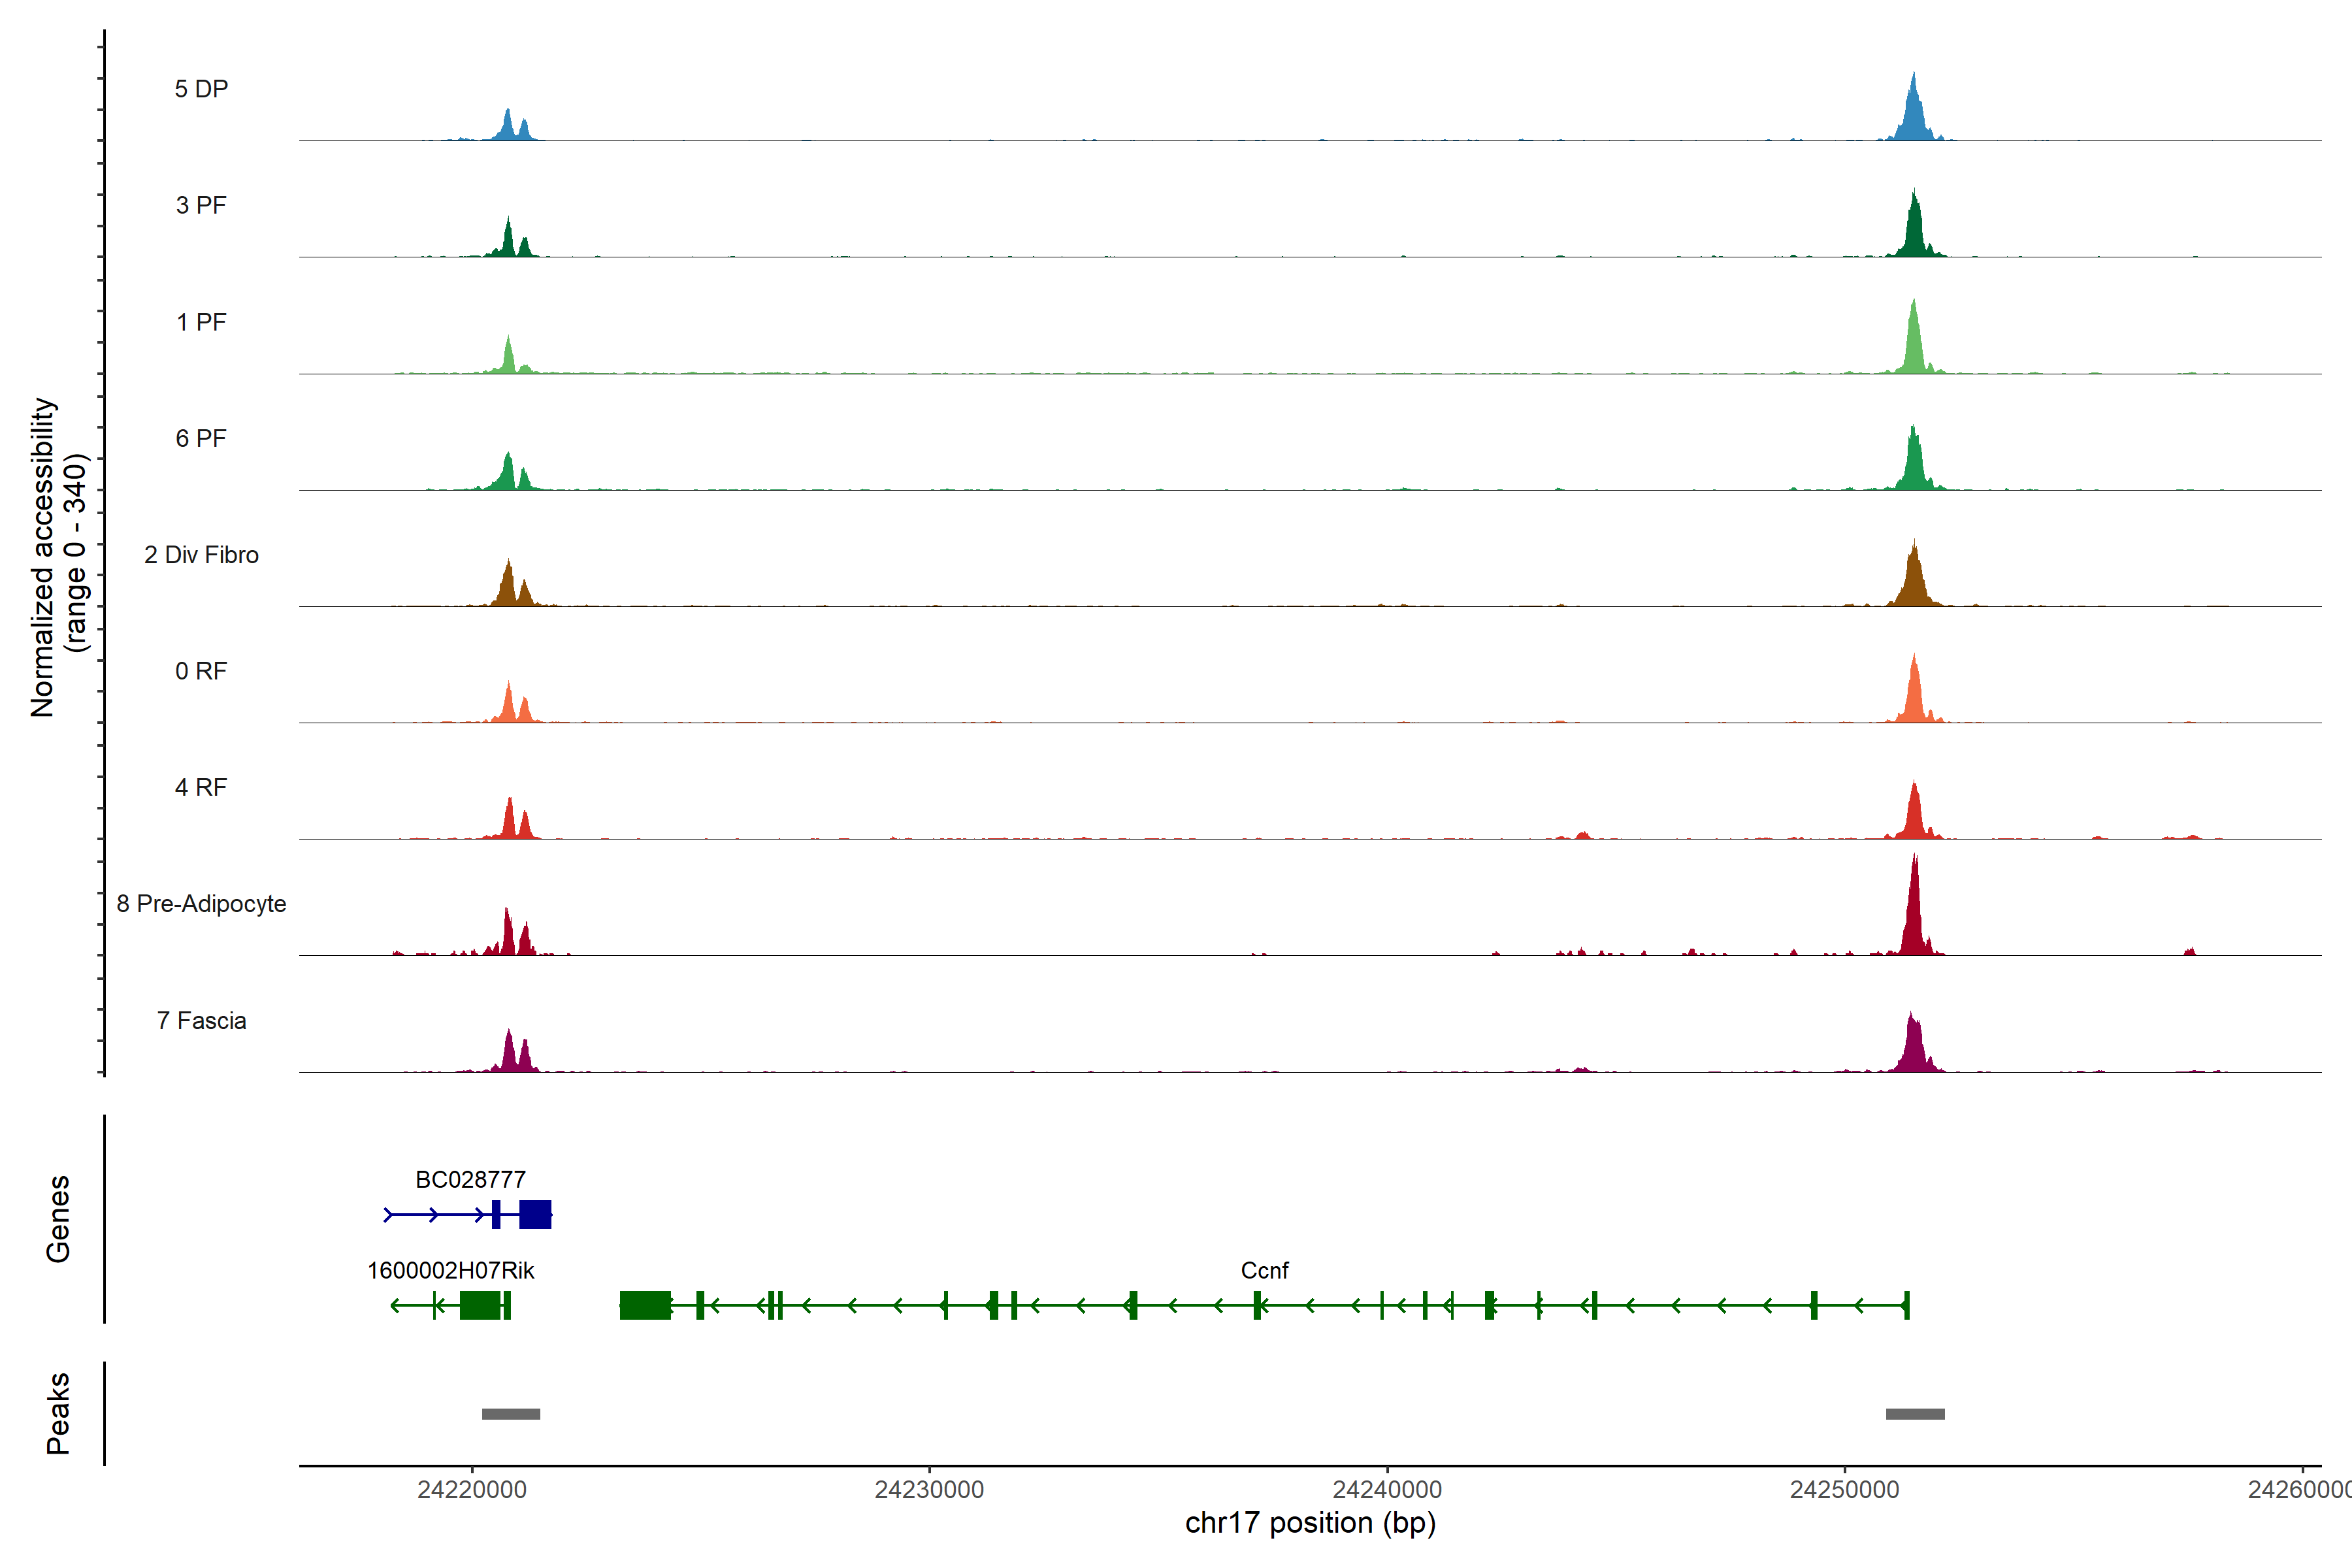The image size is (2352, 1568).
Task: Click the 7 Fascia track label
Action: 201,1021
